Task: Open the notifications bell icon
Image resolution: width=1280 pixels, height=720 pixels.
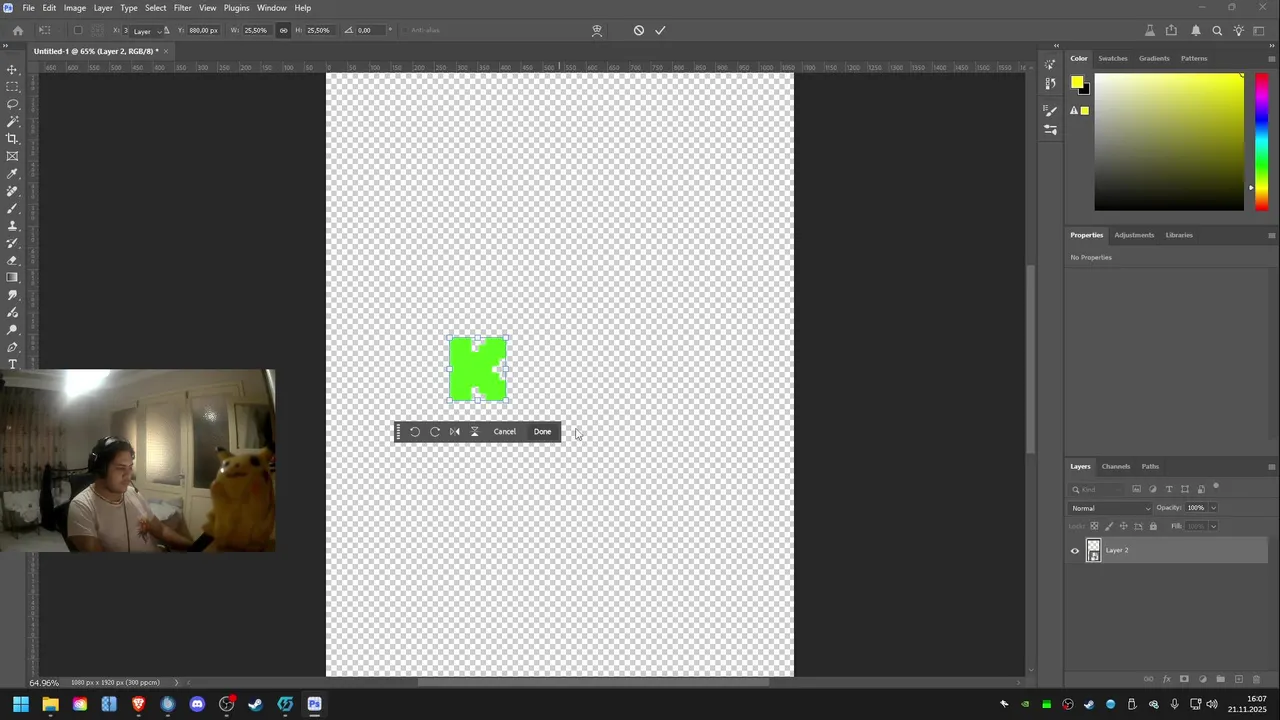Action: (x=1196, y=31)
